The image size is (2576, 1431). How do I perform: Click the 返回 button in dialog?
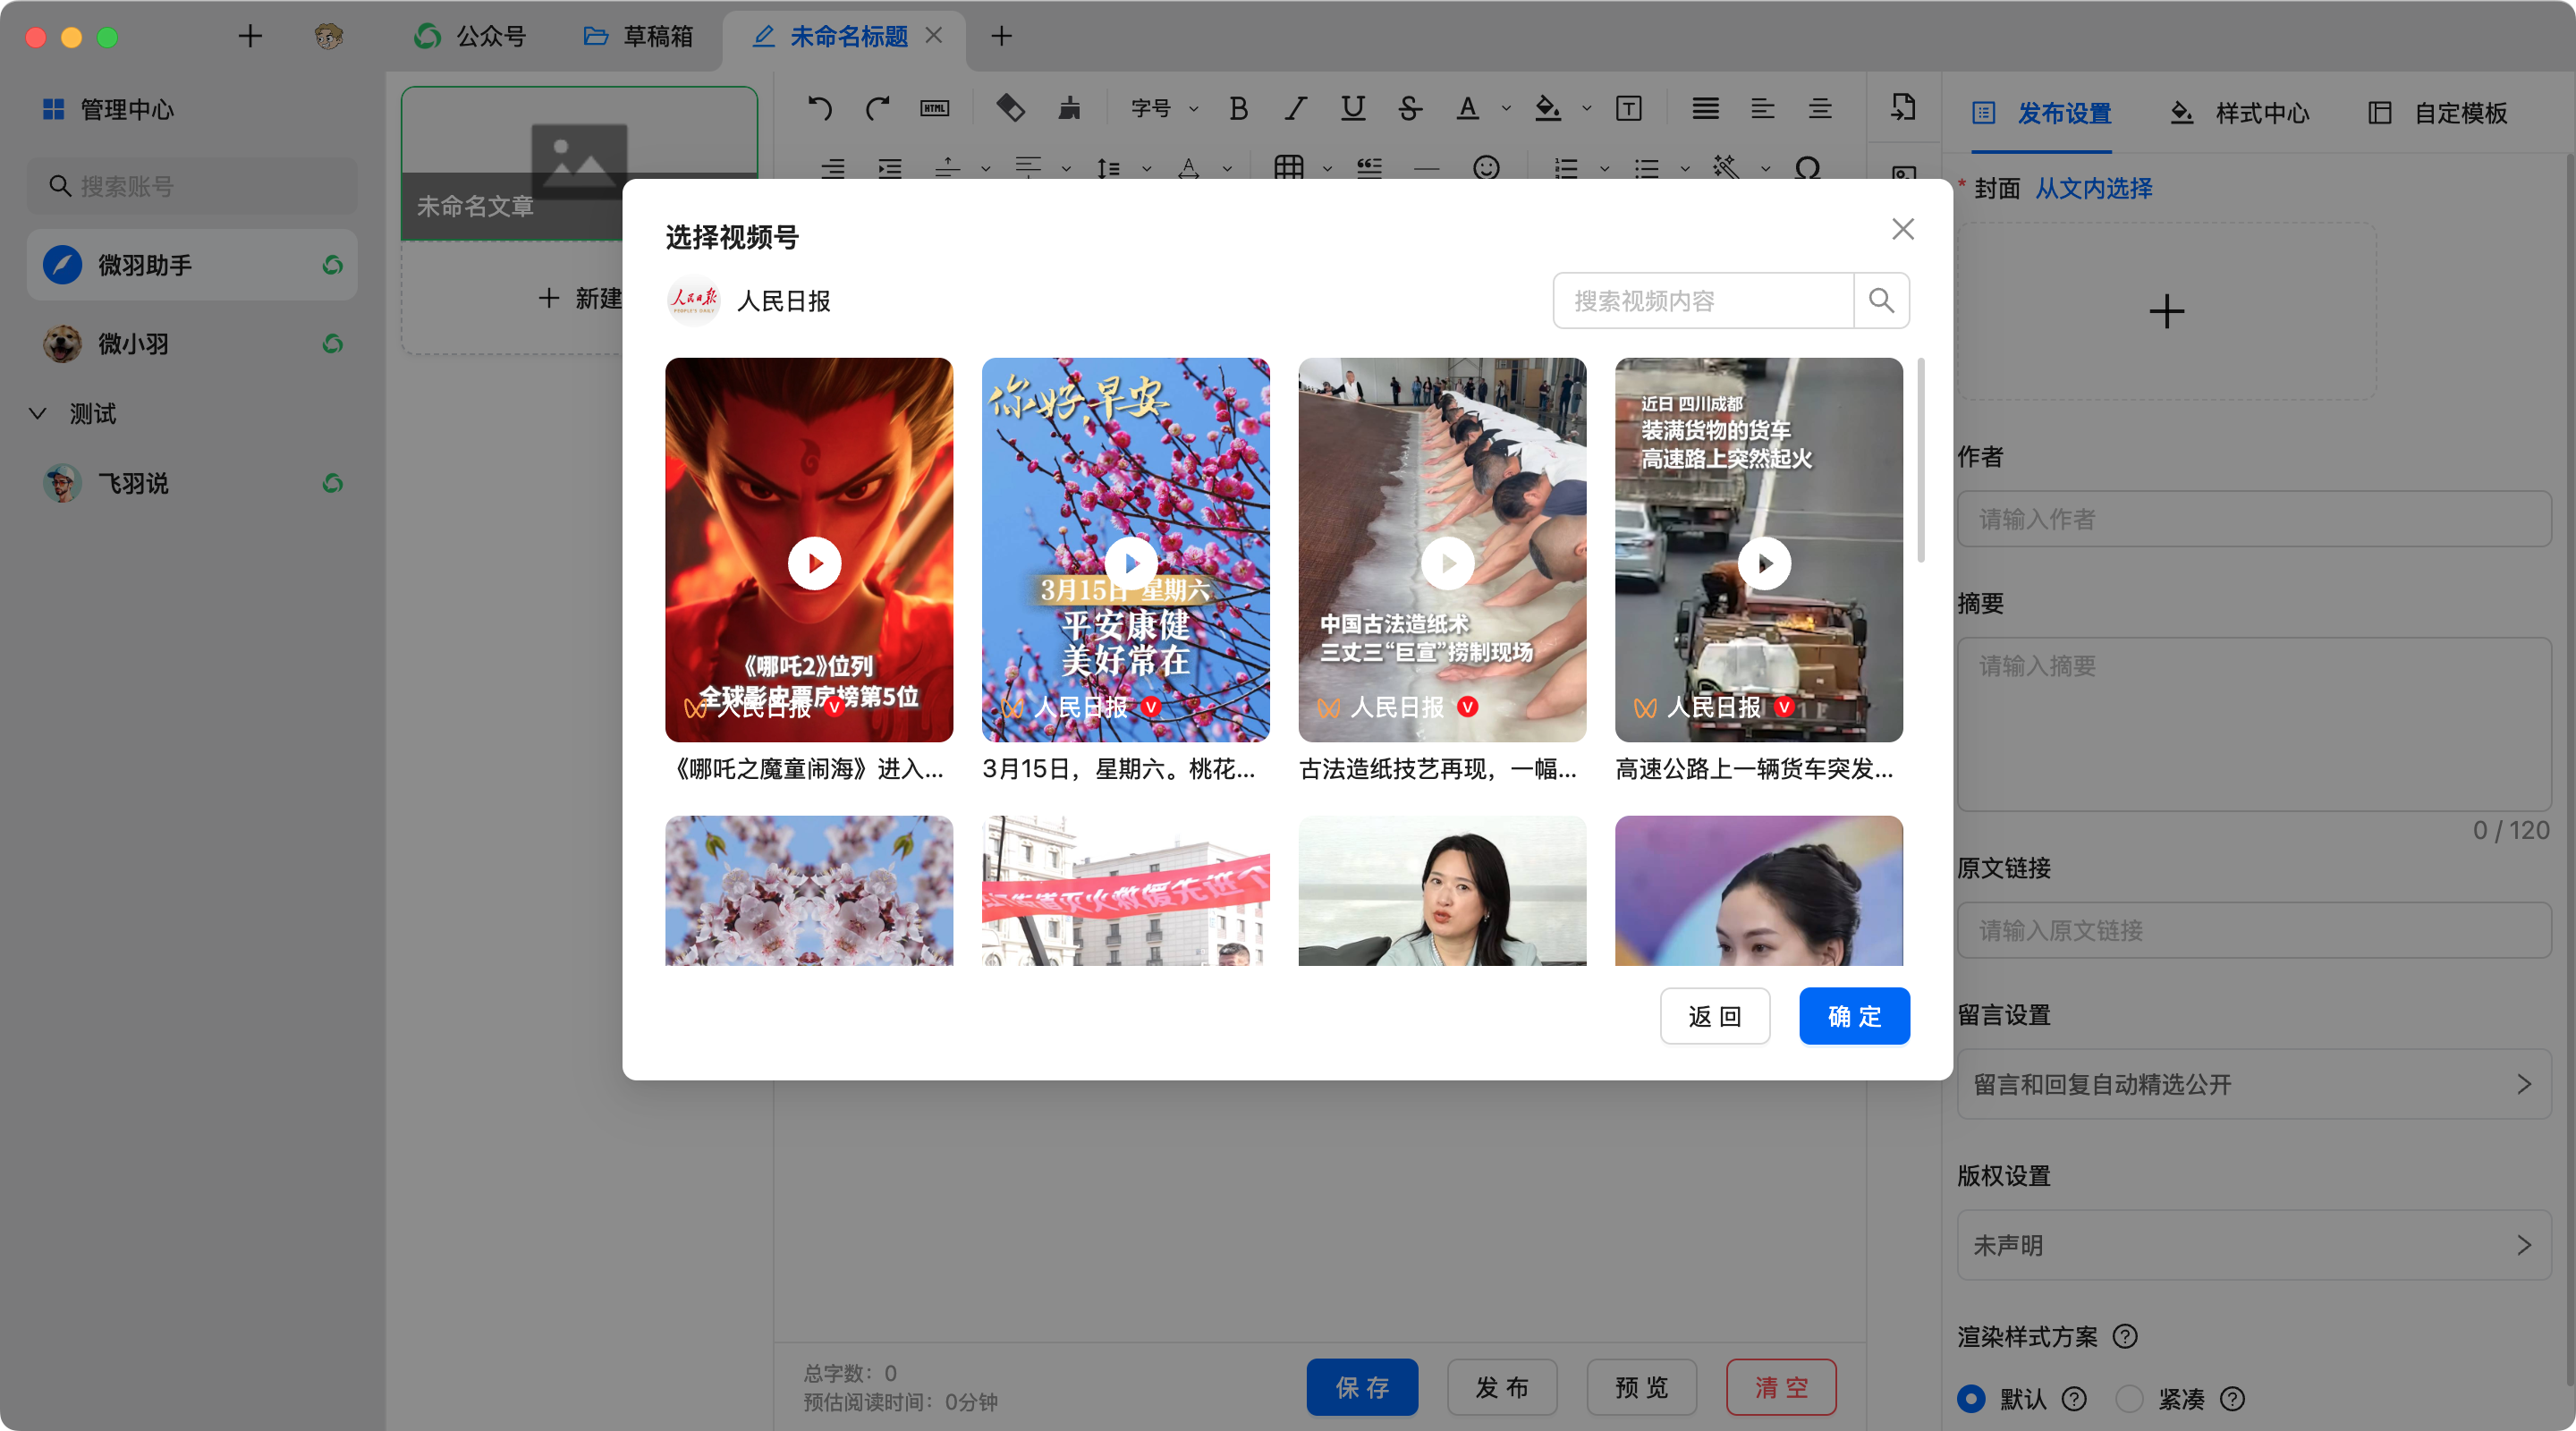[x=1714, y=1016]
